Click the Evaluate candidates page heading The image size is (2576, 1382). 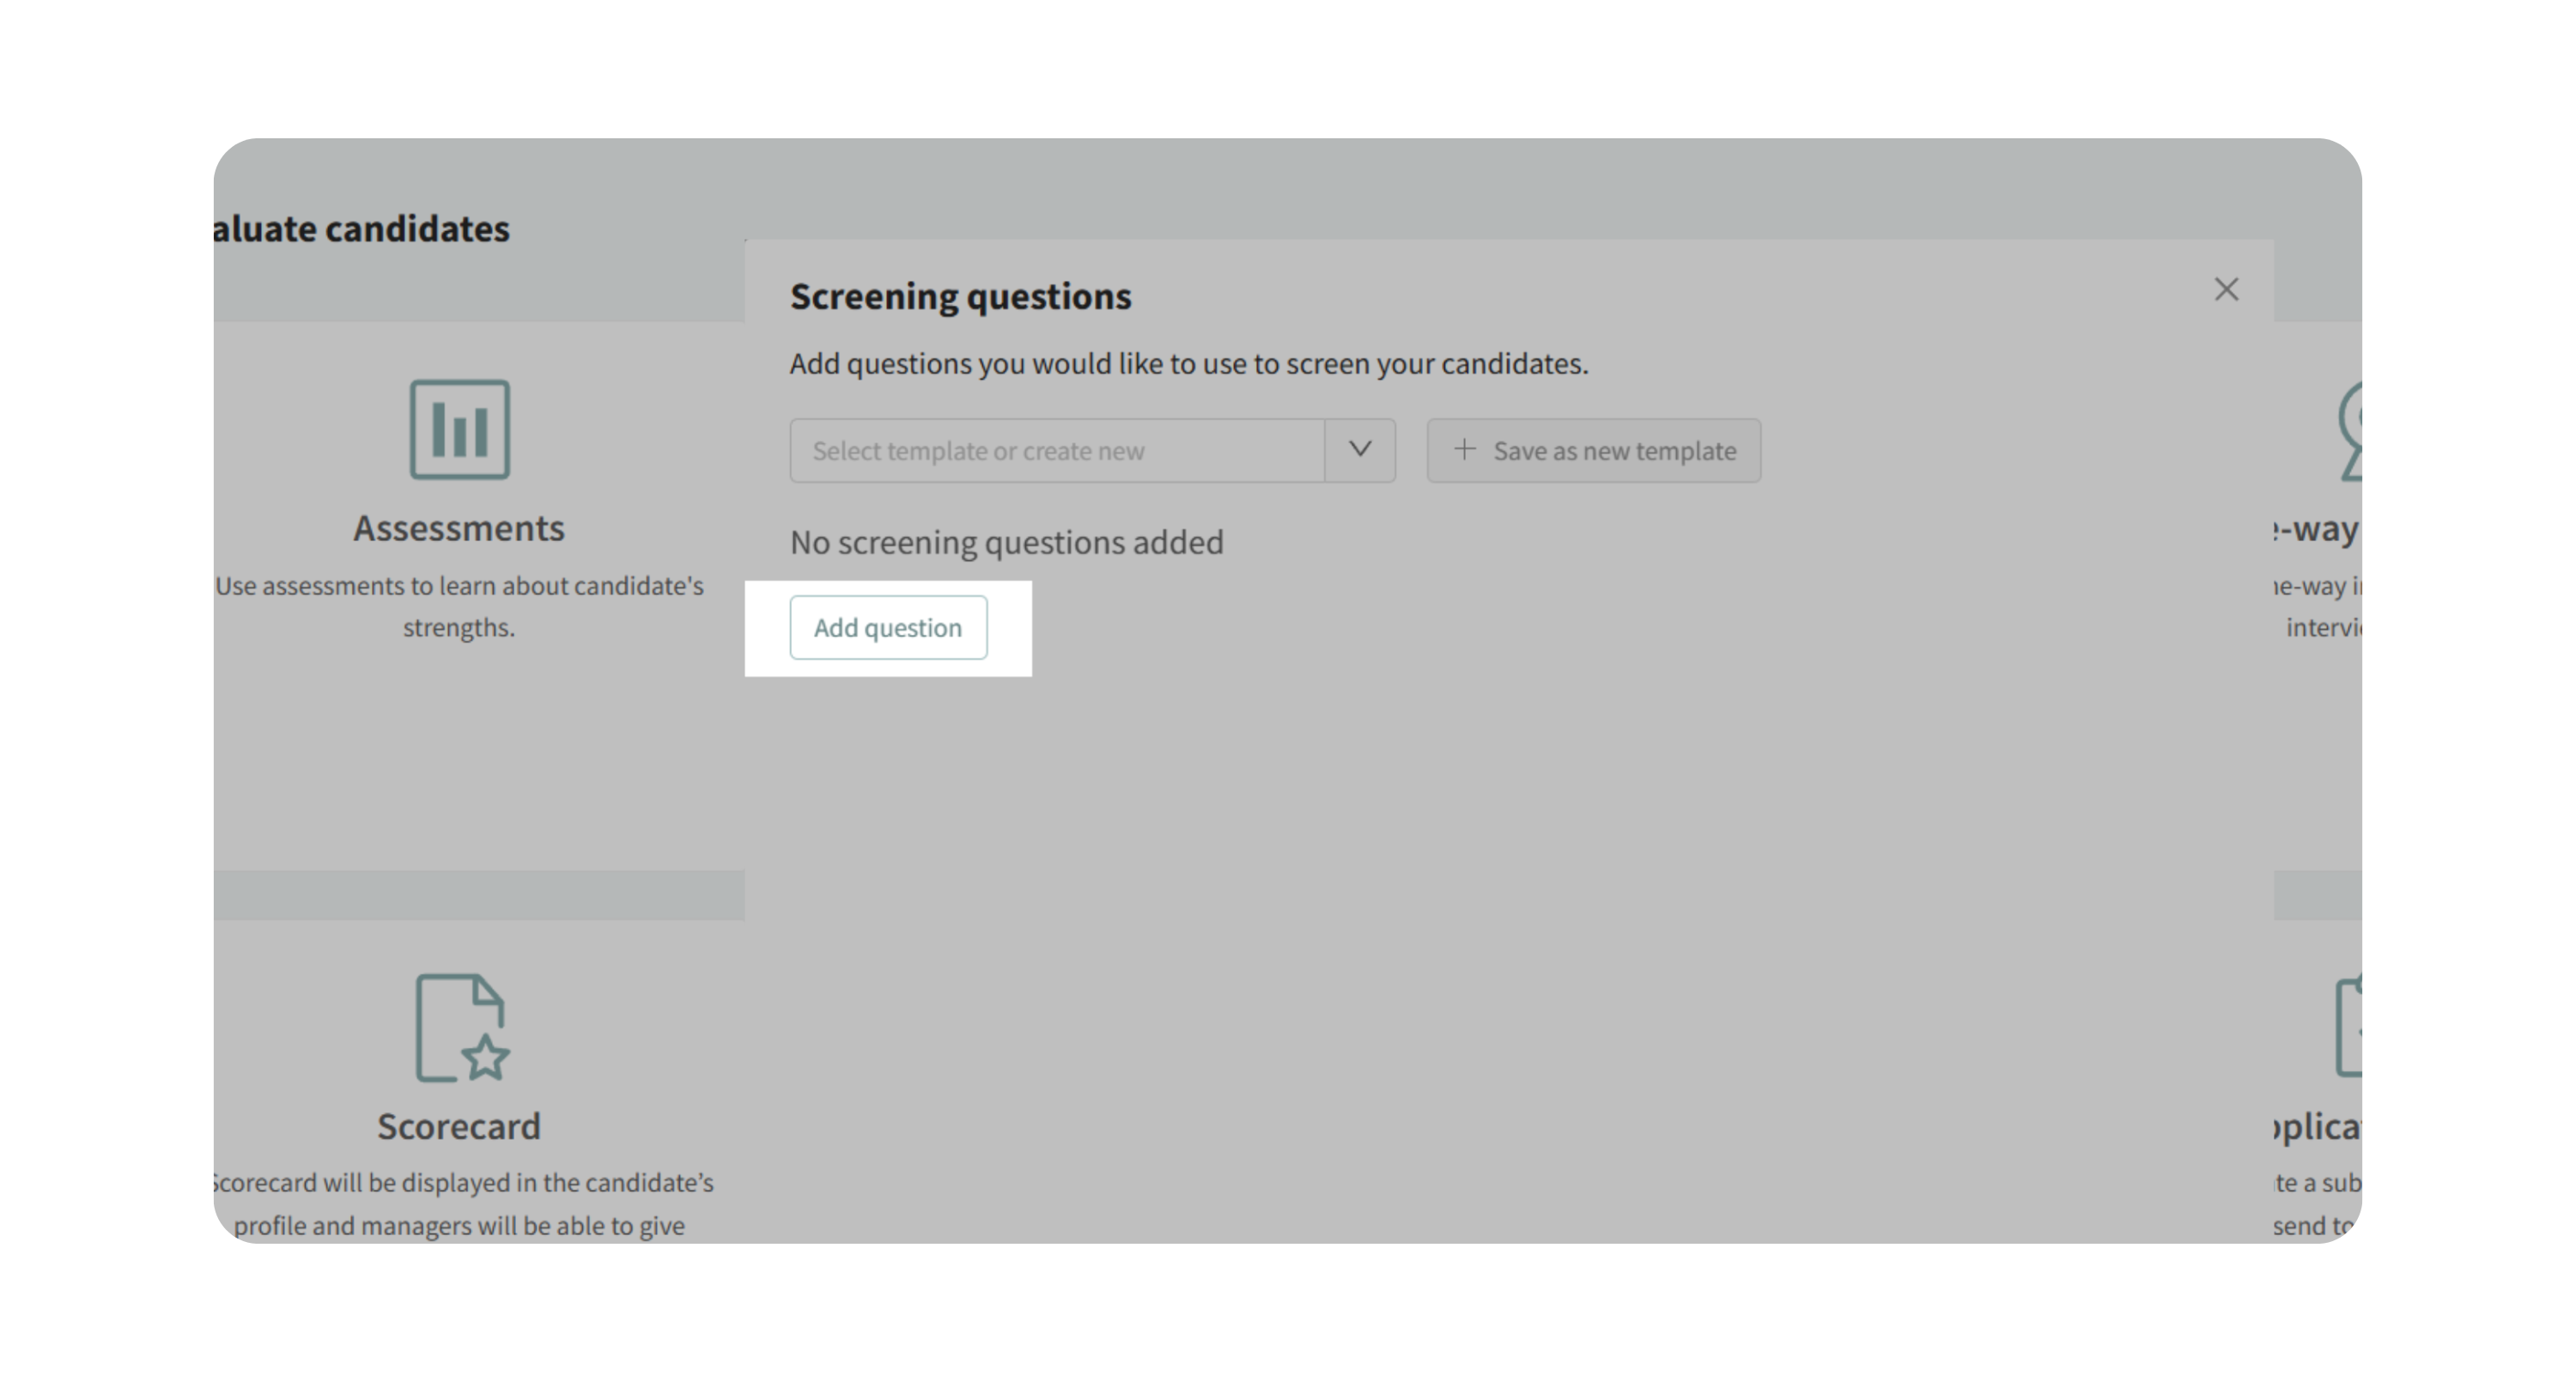[361, 229]
